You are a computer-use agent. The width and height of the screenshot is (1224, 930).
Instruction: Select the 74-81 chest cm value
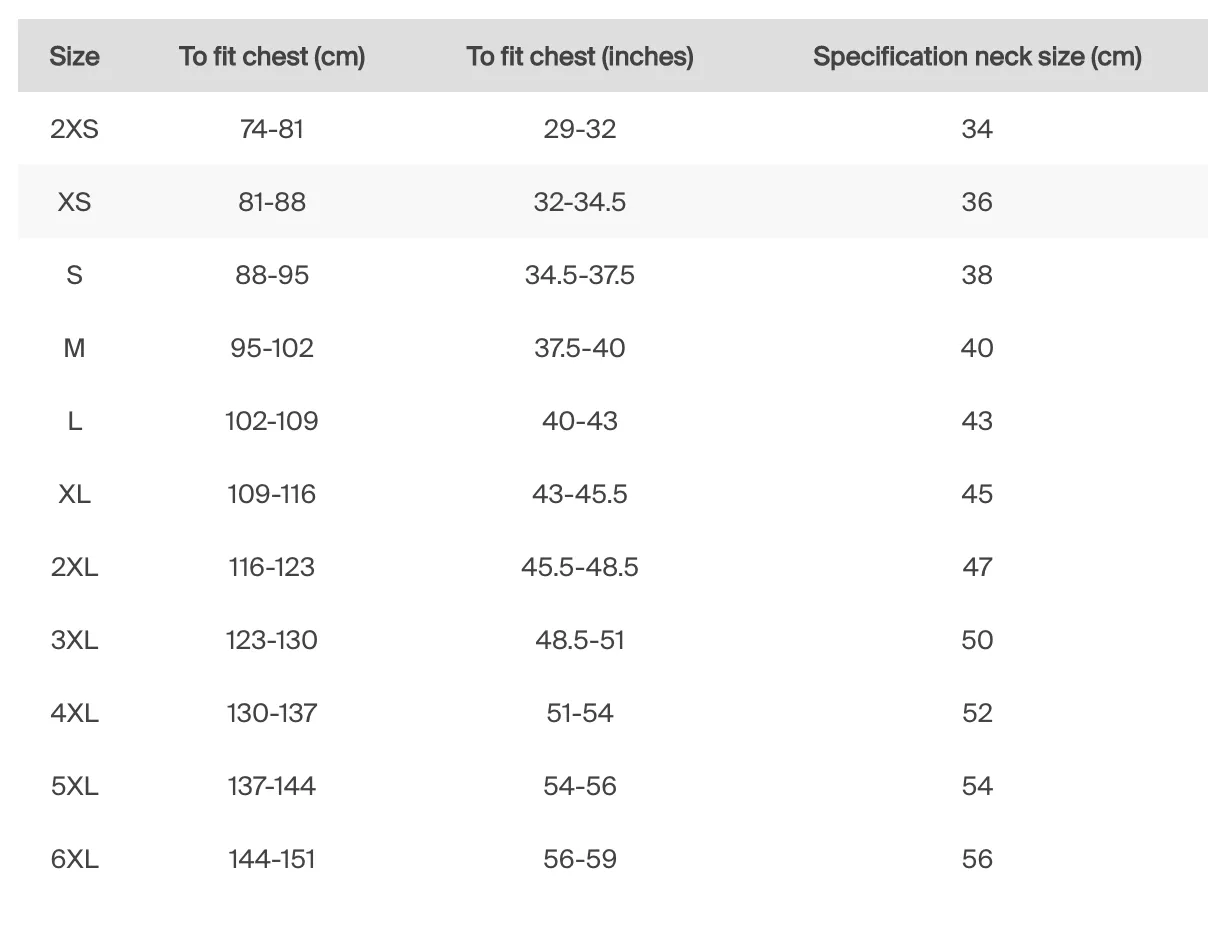coord(272,129)
